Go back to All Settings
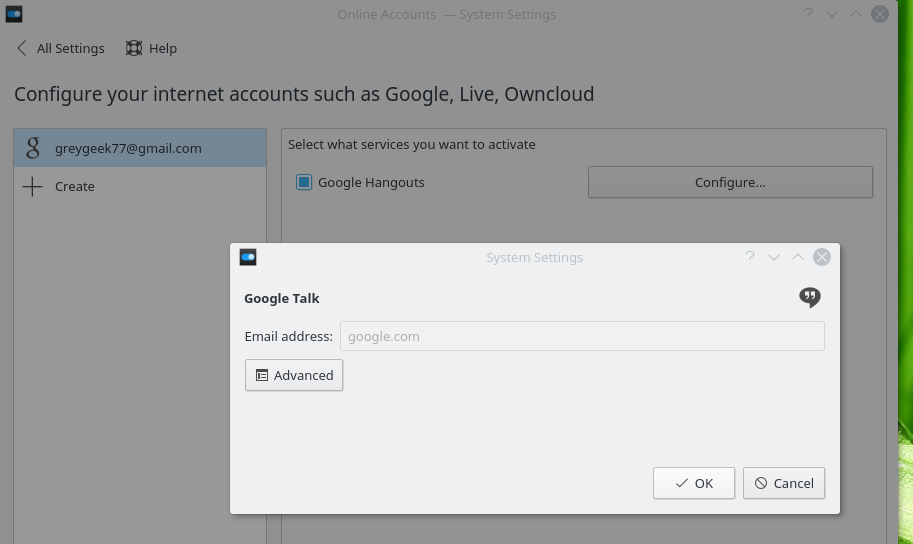913x544 pixels. click(60, 48)
